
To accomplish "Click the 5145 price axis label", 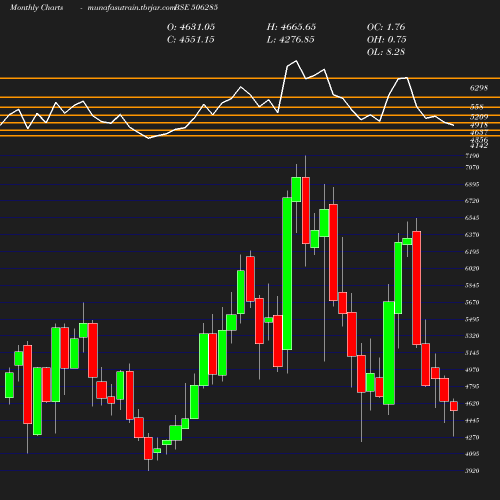I will [472, 353].
